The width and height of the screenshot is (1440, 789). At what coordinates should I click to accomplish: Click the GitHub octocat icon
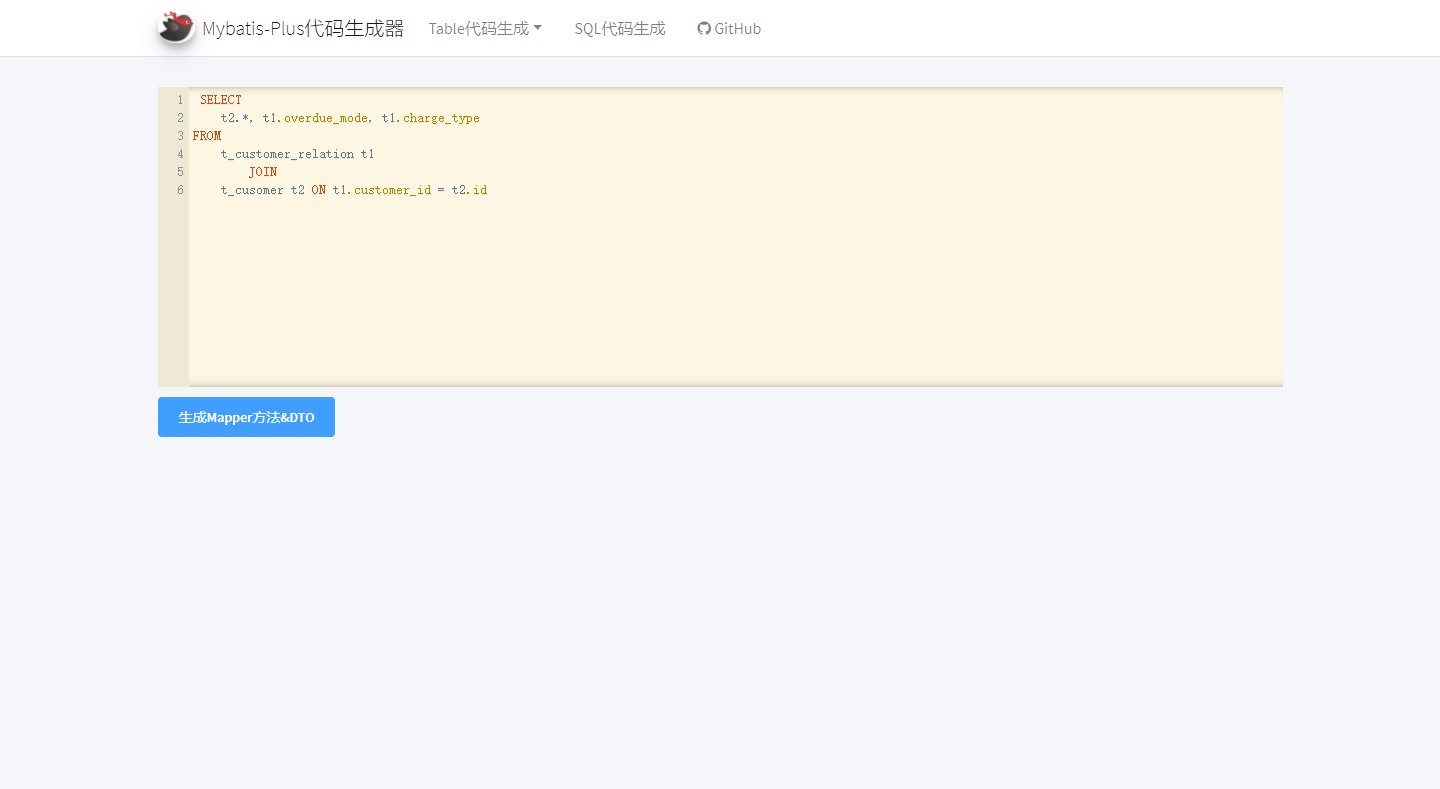[x=704, y=29]
